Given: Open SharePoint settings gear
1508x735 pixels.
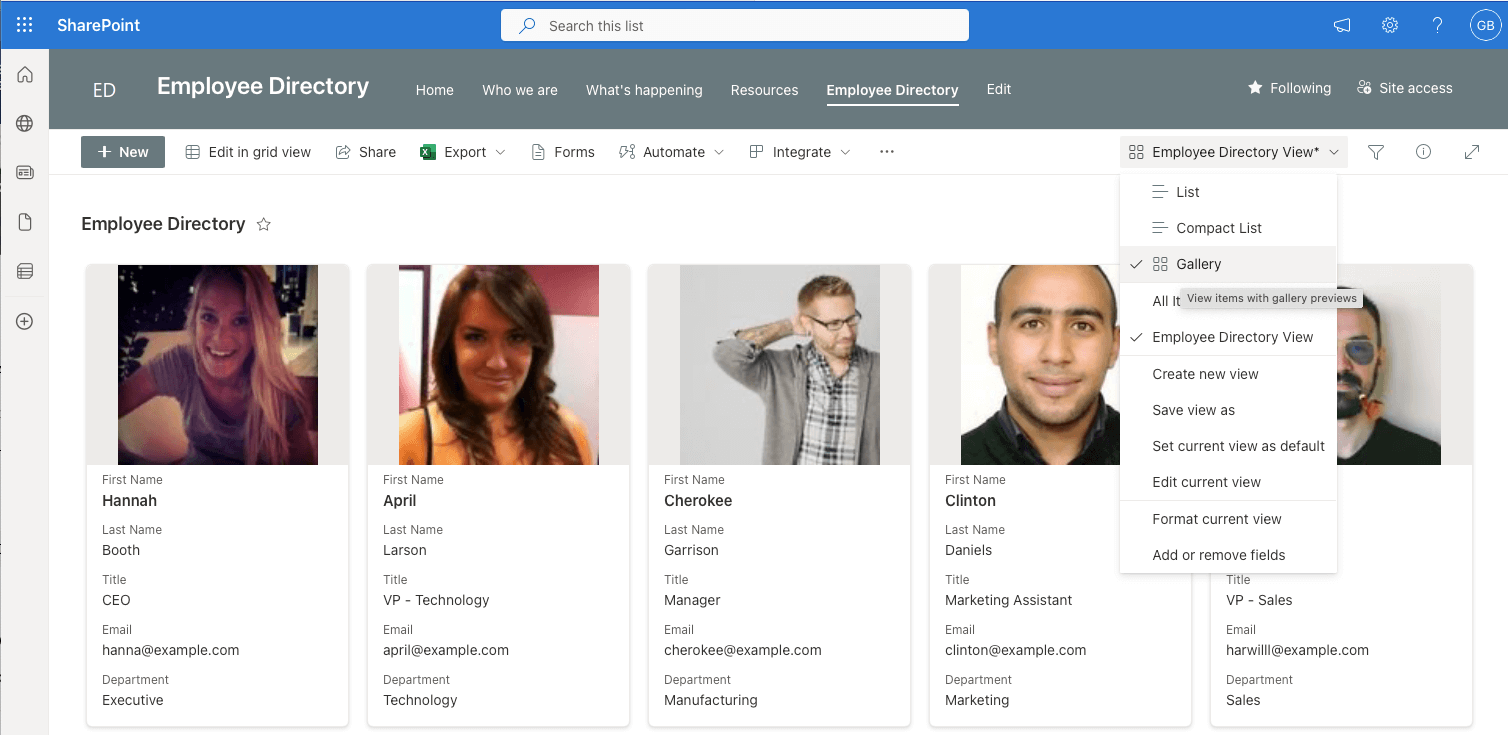Looking at the screenshot, I should (x=1389, y=25).
